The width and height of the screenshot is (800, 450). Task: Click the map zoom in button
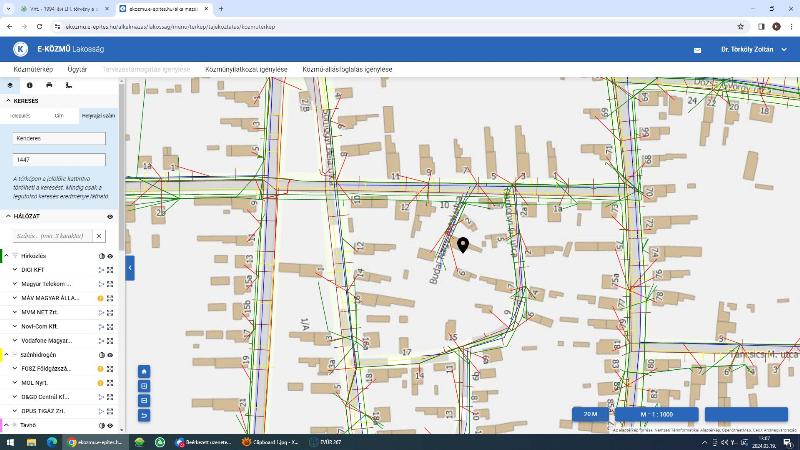(144, 386)
